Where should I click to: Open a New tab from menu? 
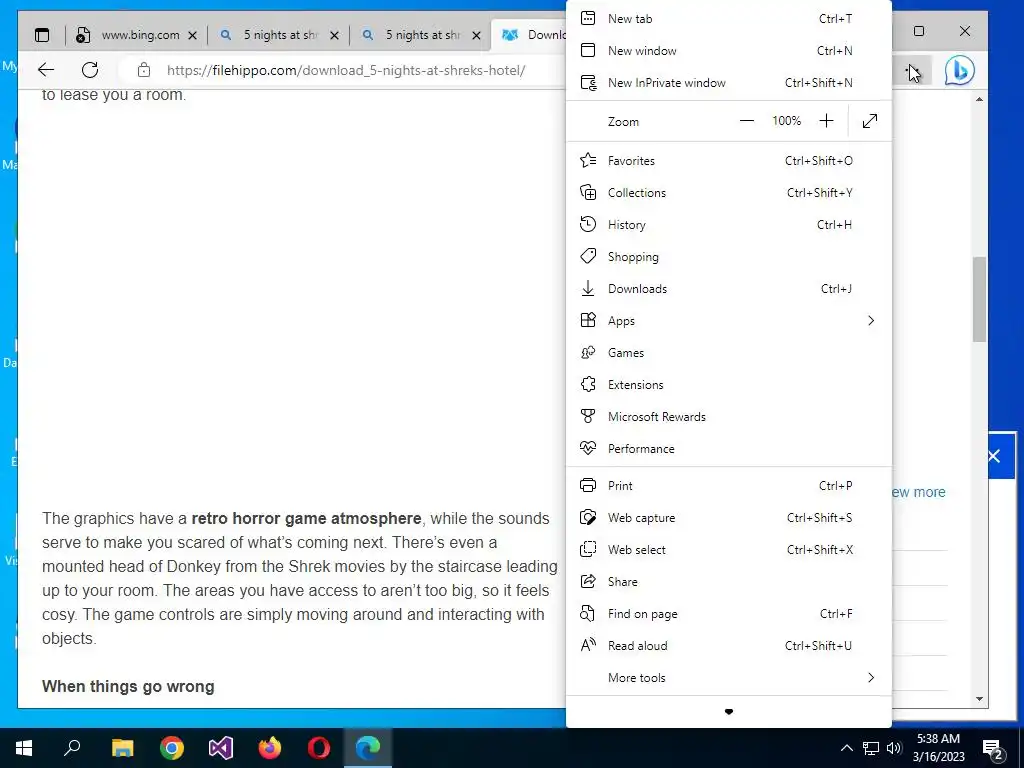[729, 19]
